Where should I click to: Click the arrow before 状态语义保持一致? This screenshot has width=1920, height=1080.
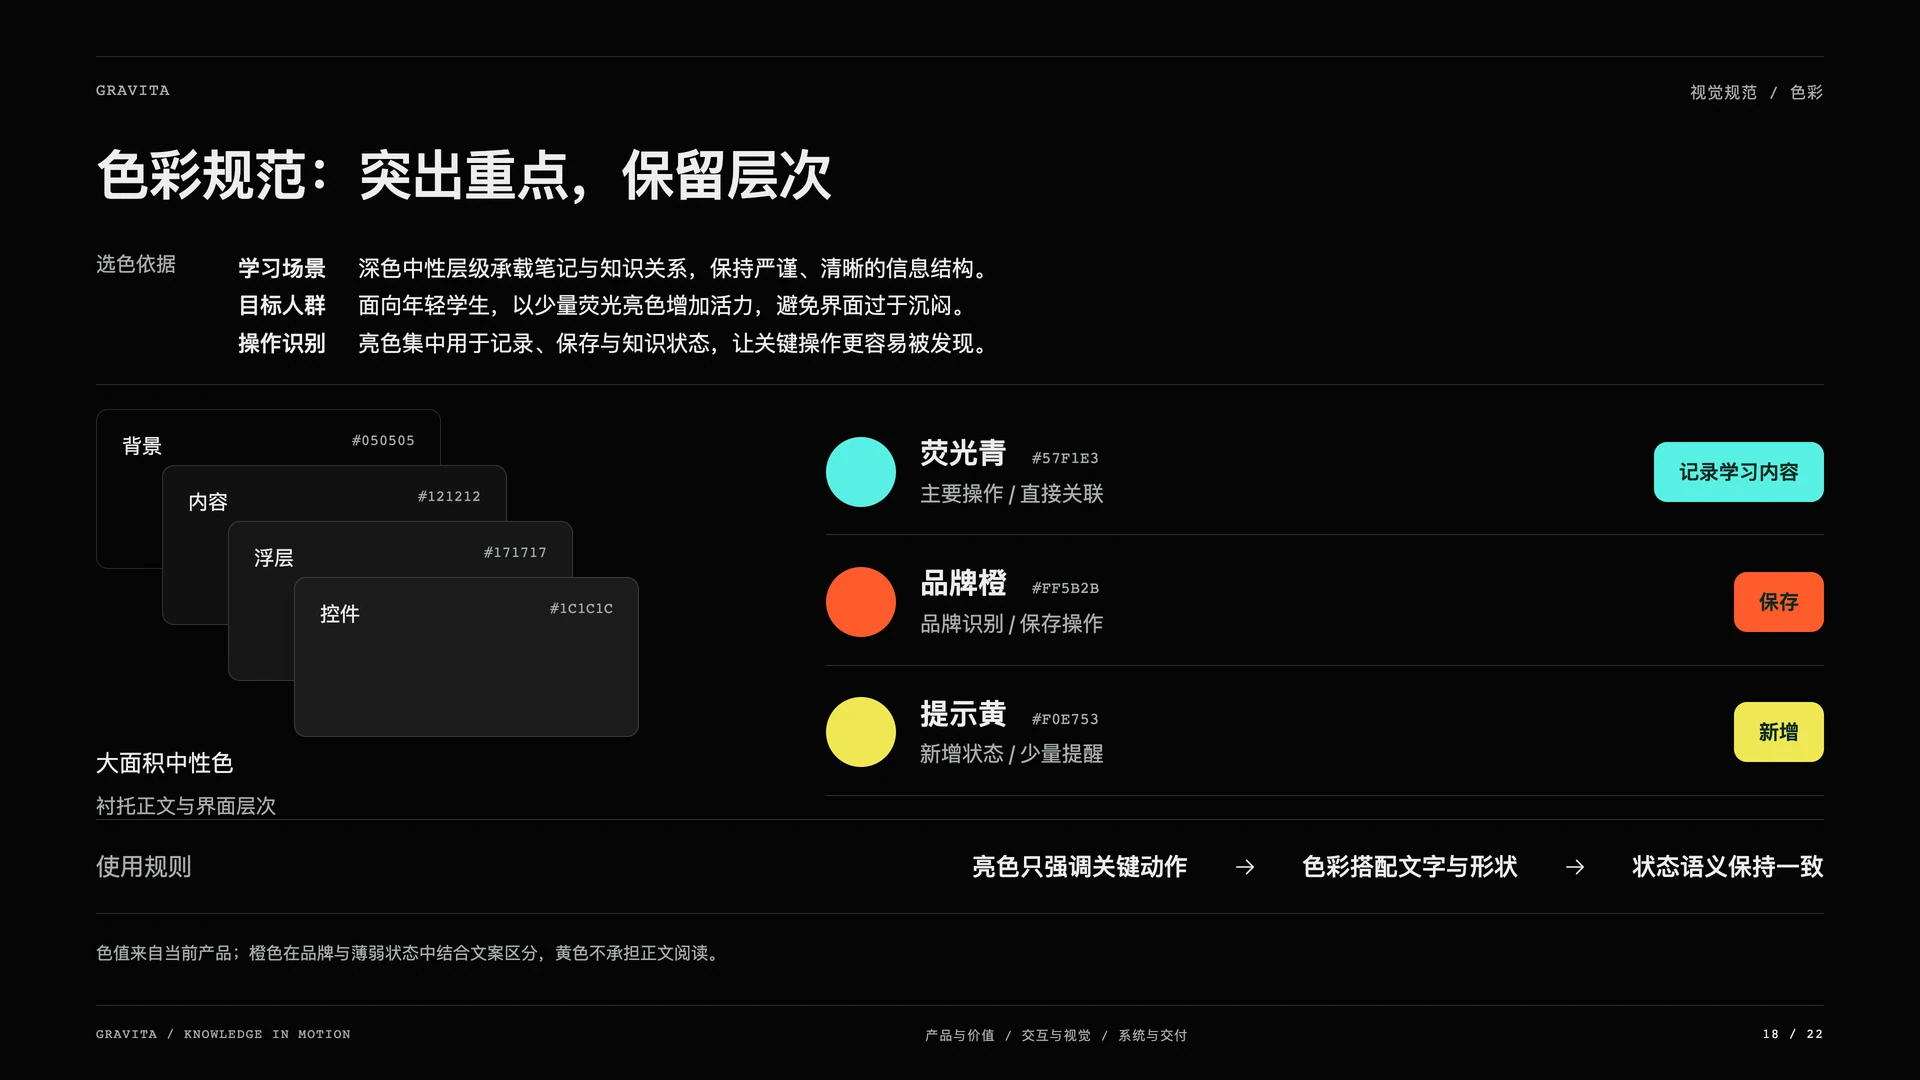pos(1575,867)
